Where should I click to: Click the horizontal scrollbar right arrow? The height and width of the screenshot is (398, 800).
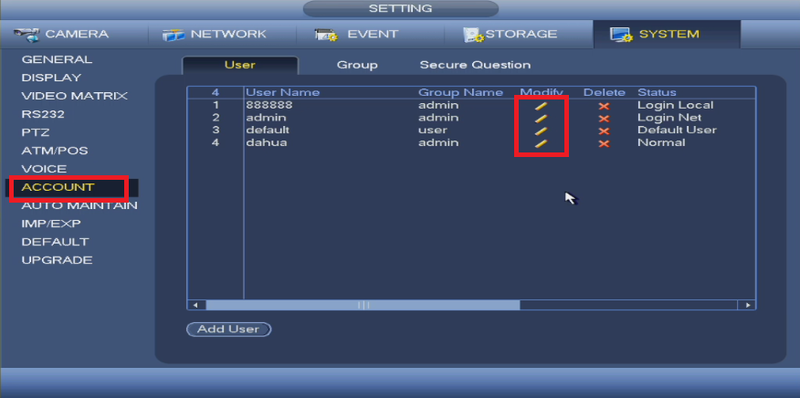[x=747, y=305]
